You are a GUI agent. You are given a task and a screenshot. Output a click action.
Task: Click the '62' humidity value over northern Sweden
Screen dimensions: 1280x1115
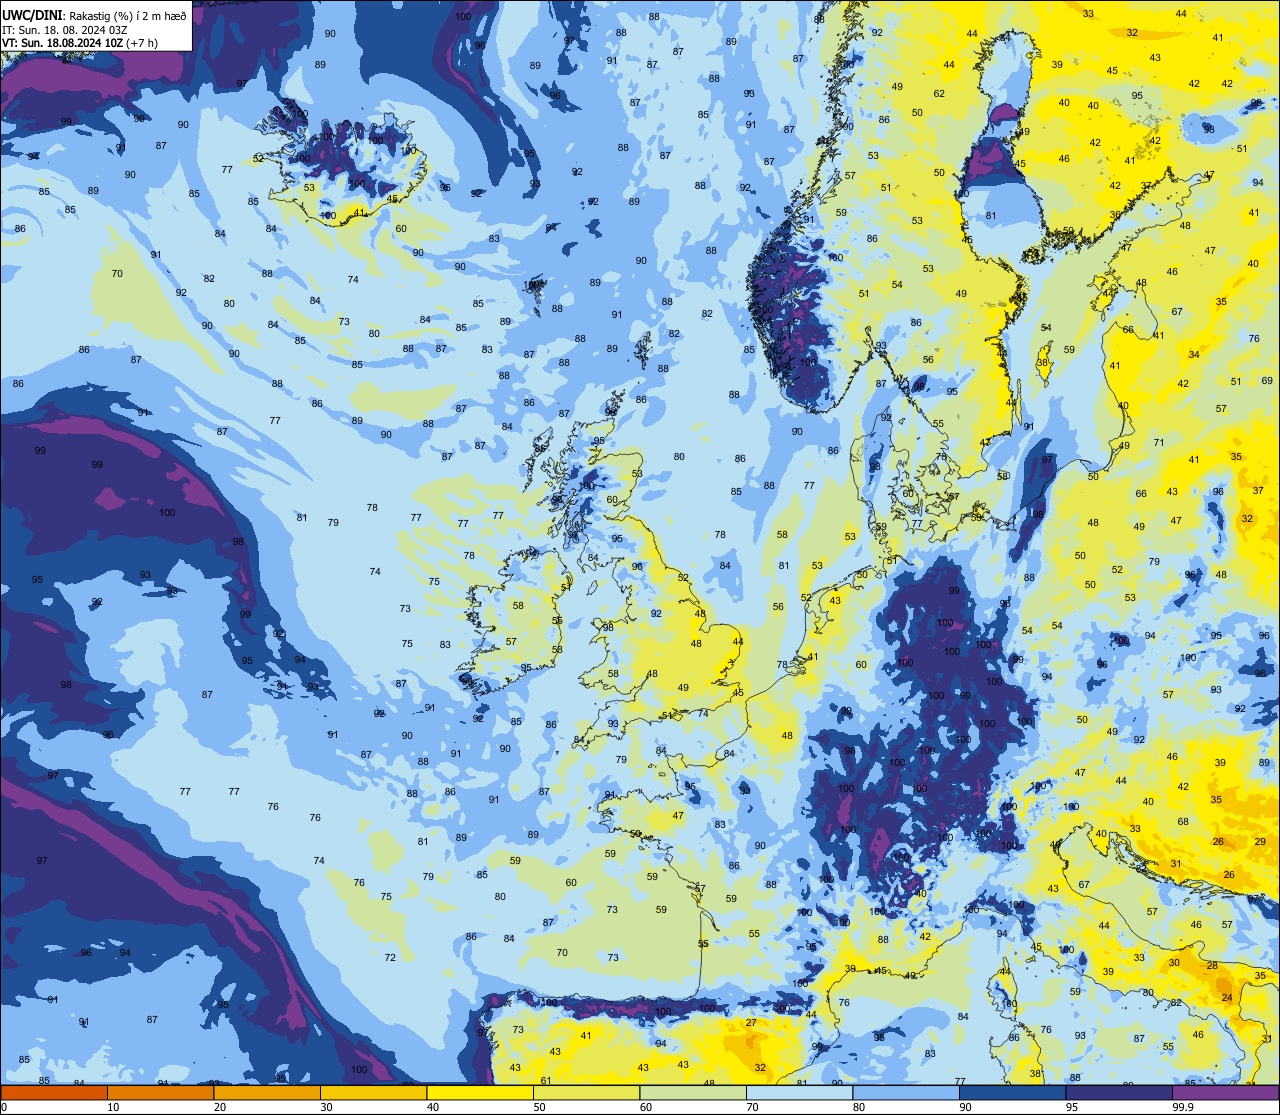point(939,94)
